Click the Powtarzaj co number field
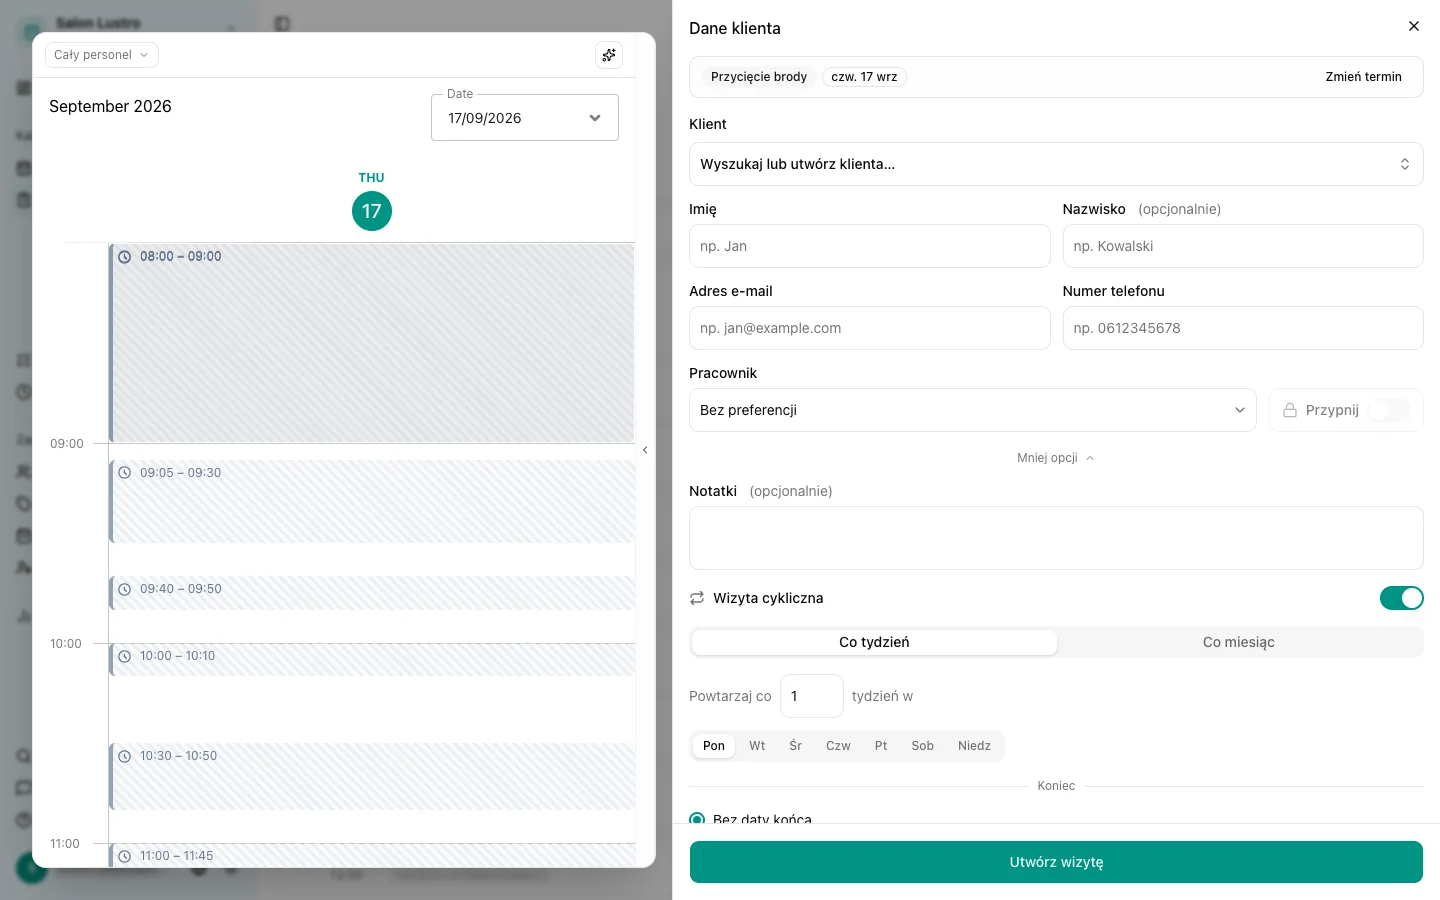The image size is (1440, 900). tap(812, 696)
